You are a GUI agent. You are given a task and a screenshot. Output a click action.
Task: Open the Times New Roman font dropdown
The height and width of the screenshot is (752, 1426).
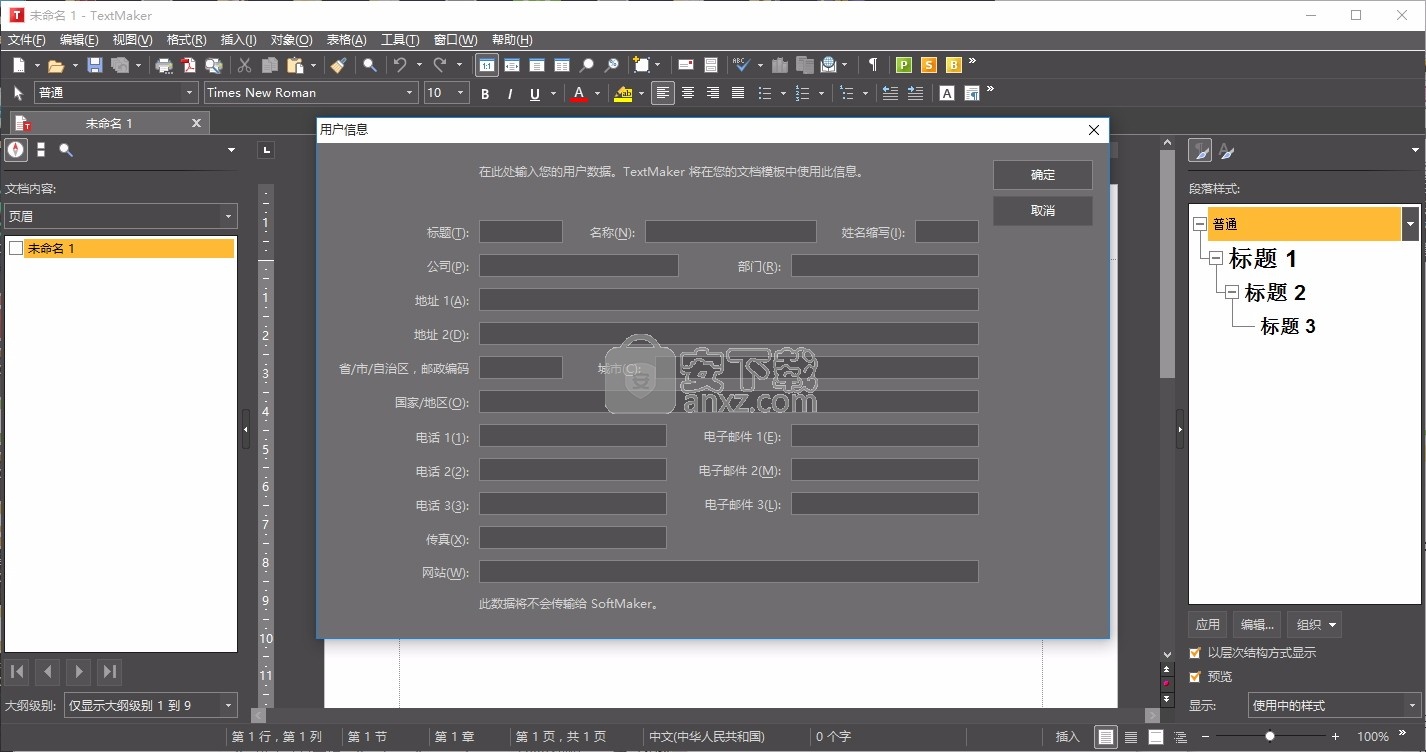(x=409, y=92)
